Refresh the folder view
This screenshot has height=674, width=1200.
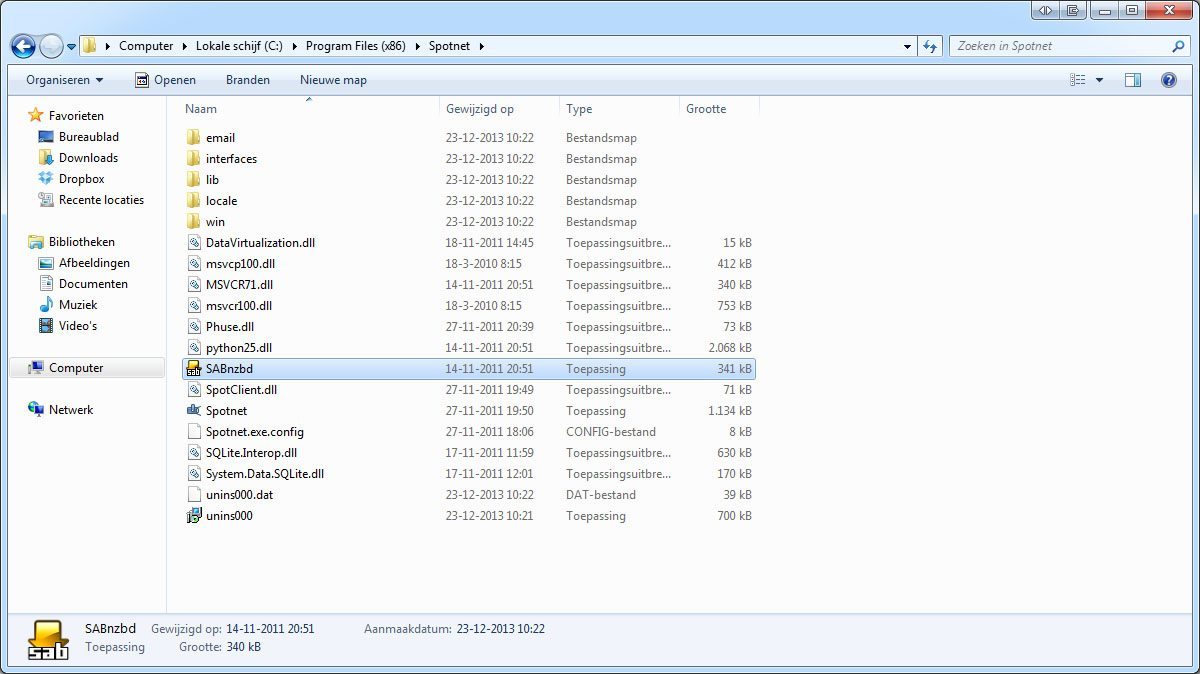[x=931, y=46]
